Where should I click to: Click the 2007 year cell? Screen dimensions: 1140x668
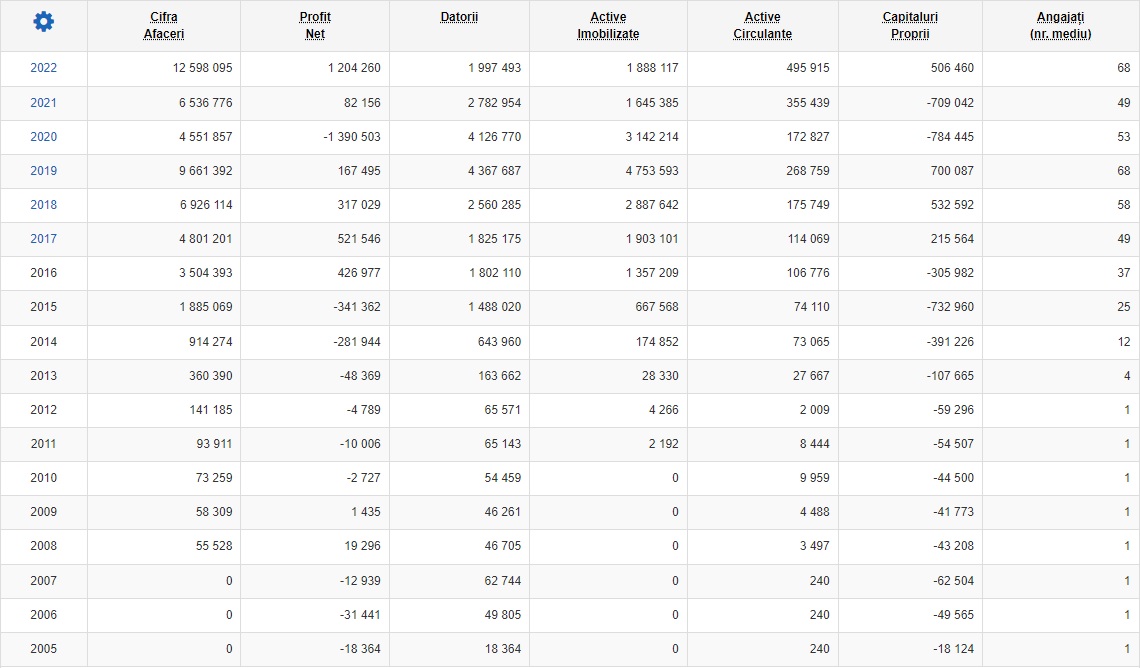pyautogui.click(x=44, y=581)
